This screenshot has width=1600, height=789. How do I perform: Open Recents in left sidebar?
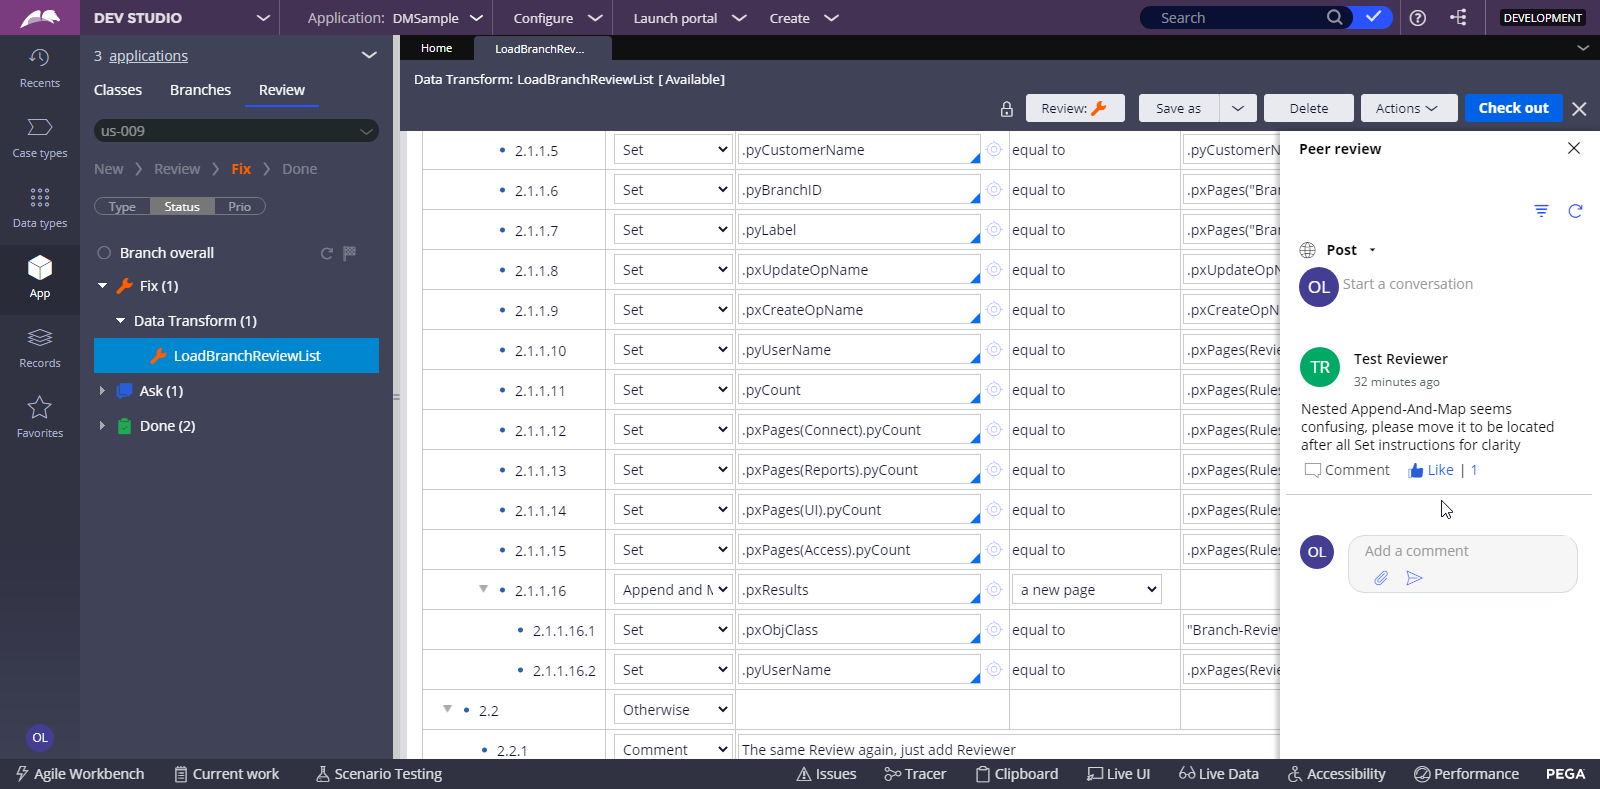[x=39, y=68]
